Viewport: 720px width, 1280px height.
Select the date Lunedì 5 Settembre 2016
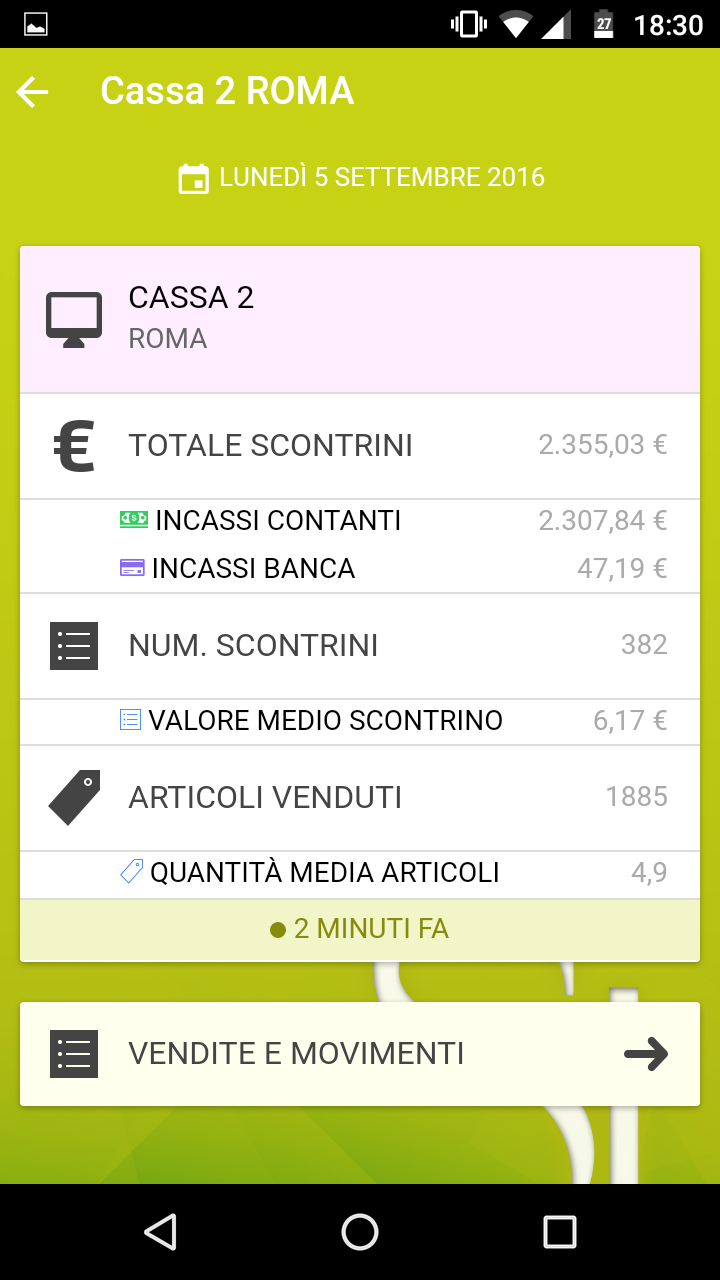(x=381, y=178)
